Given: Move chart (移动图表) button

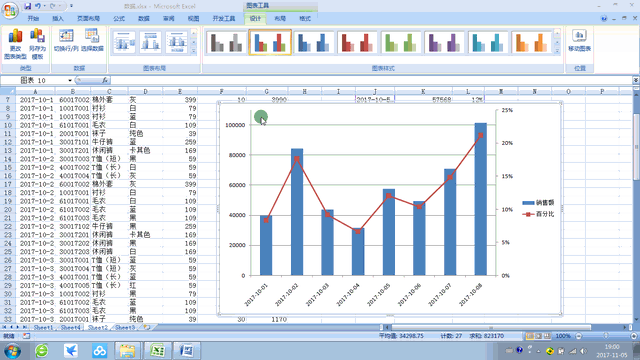Looking at the screenshot, I should (579, 40).
